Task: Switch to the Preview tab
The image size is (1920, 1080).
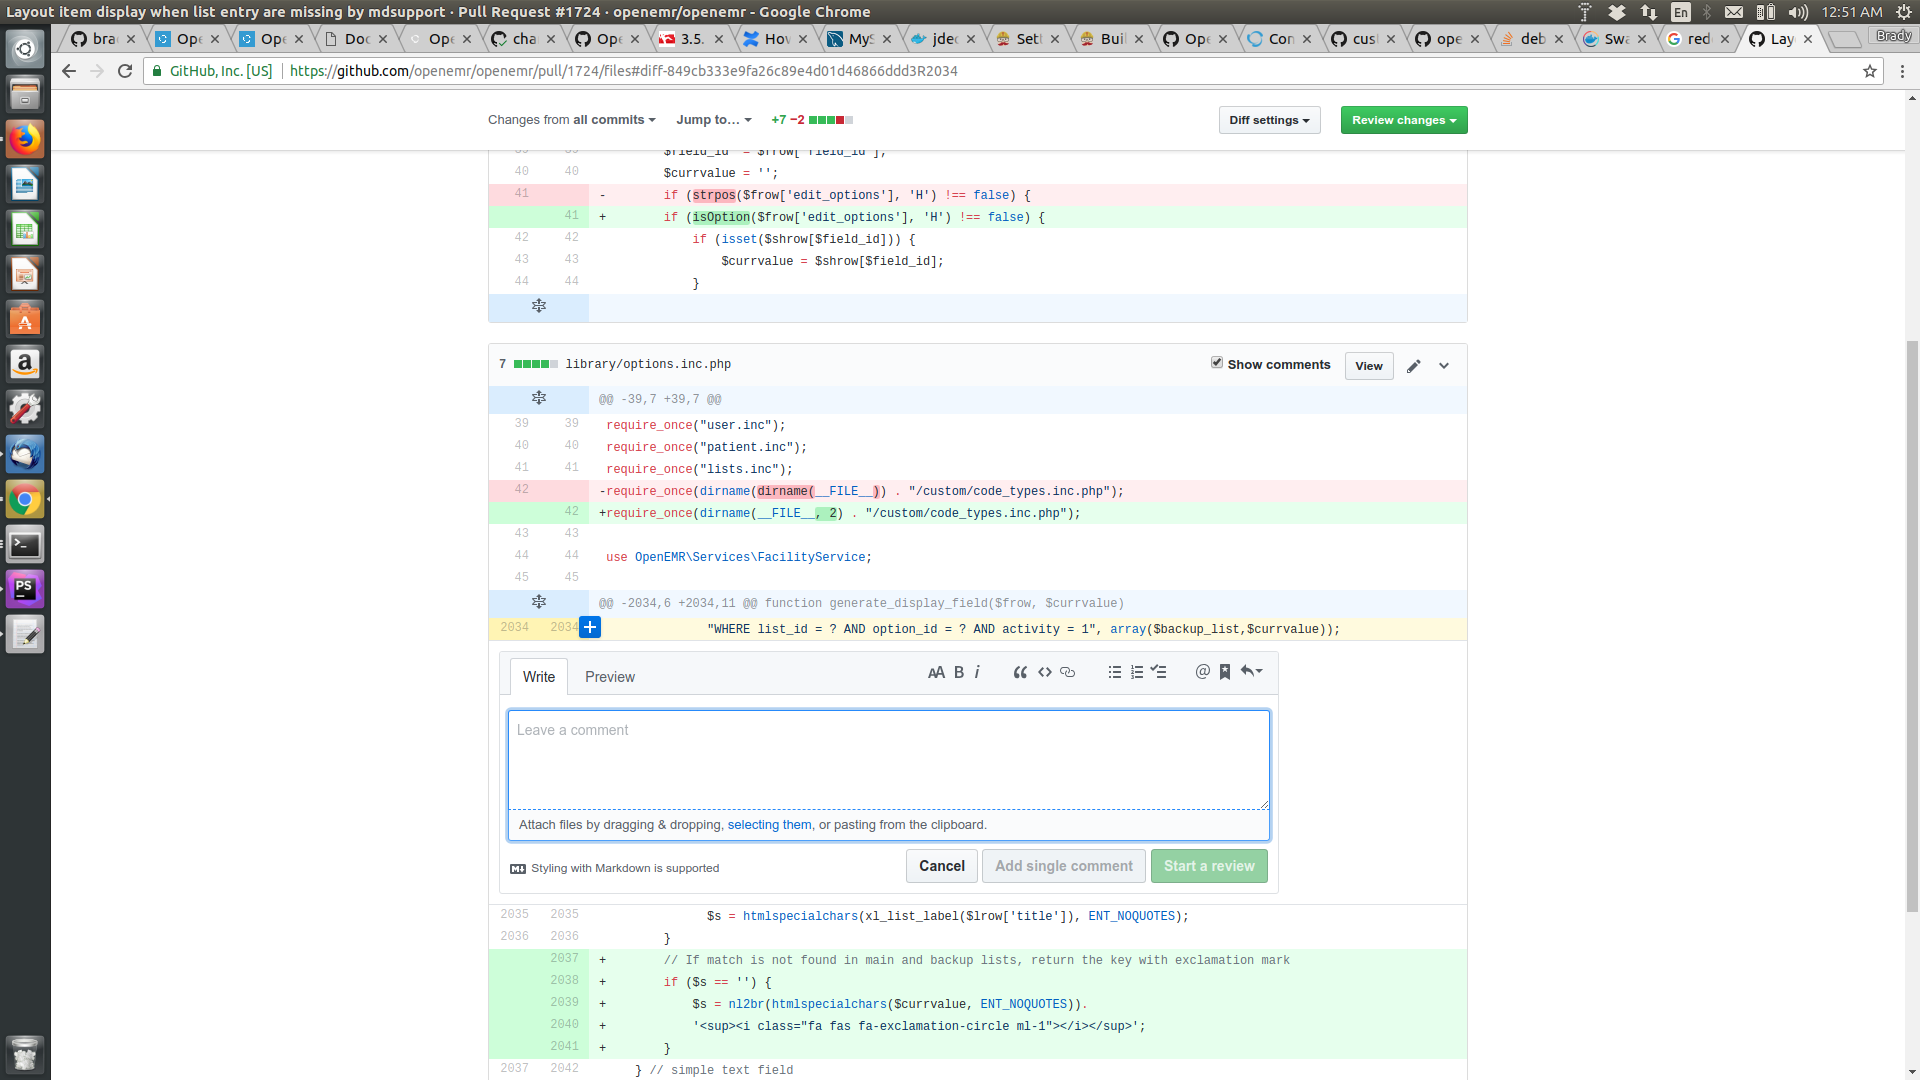Action: click(x=609, y=677)
